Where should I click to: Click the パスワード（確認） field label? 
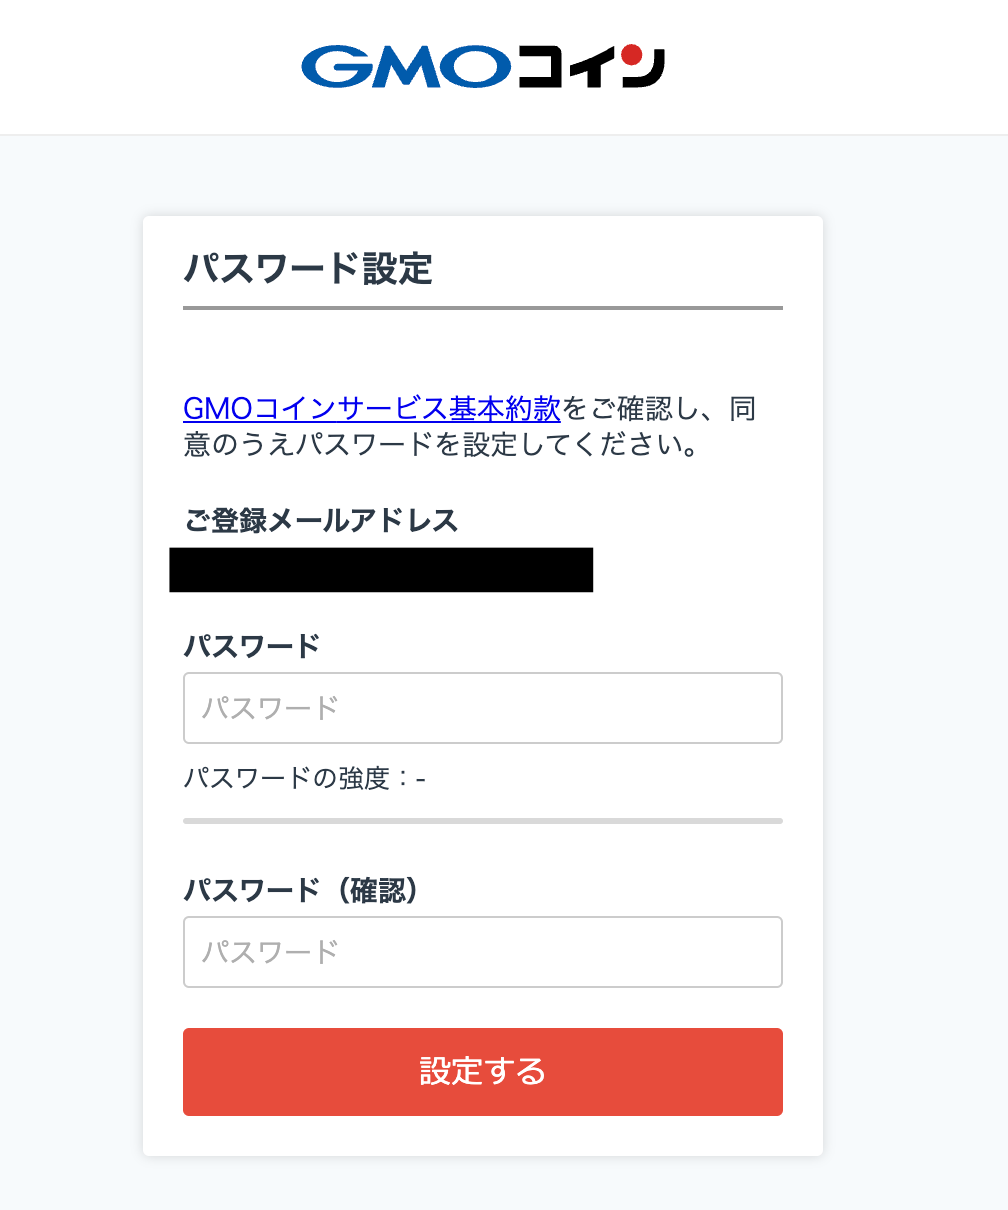tap(301, 890)
